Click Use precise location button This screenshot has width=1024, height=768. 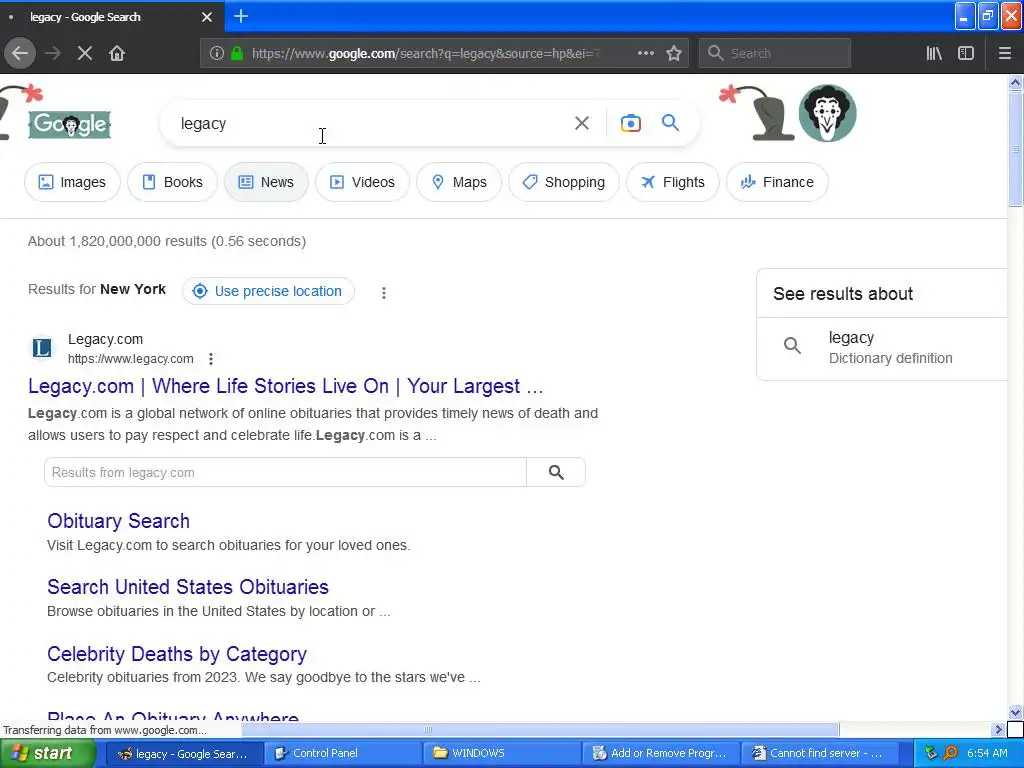268,291
